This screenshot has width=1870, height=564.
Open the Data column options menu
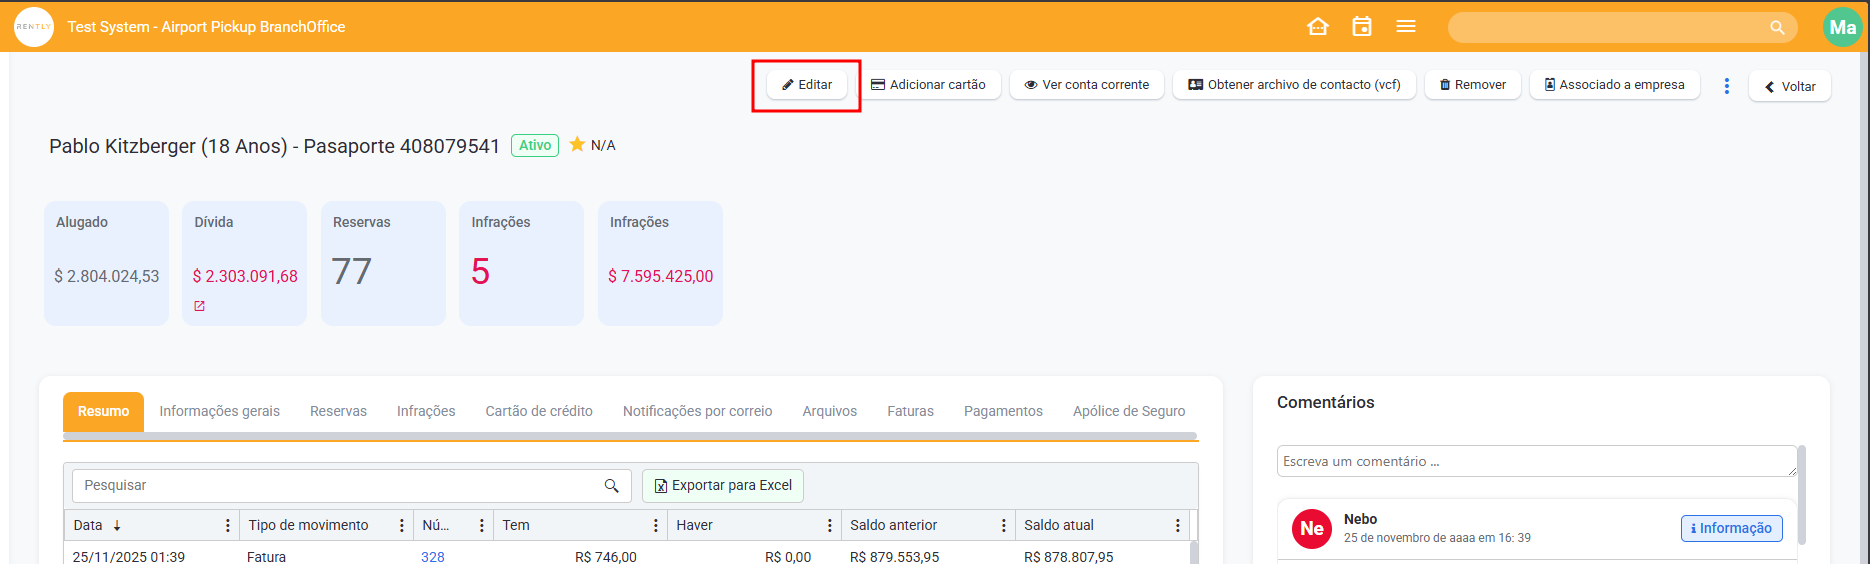click(228, 525)
